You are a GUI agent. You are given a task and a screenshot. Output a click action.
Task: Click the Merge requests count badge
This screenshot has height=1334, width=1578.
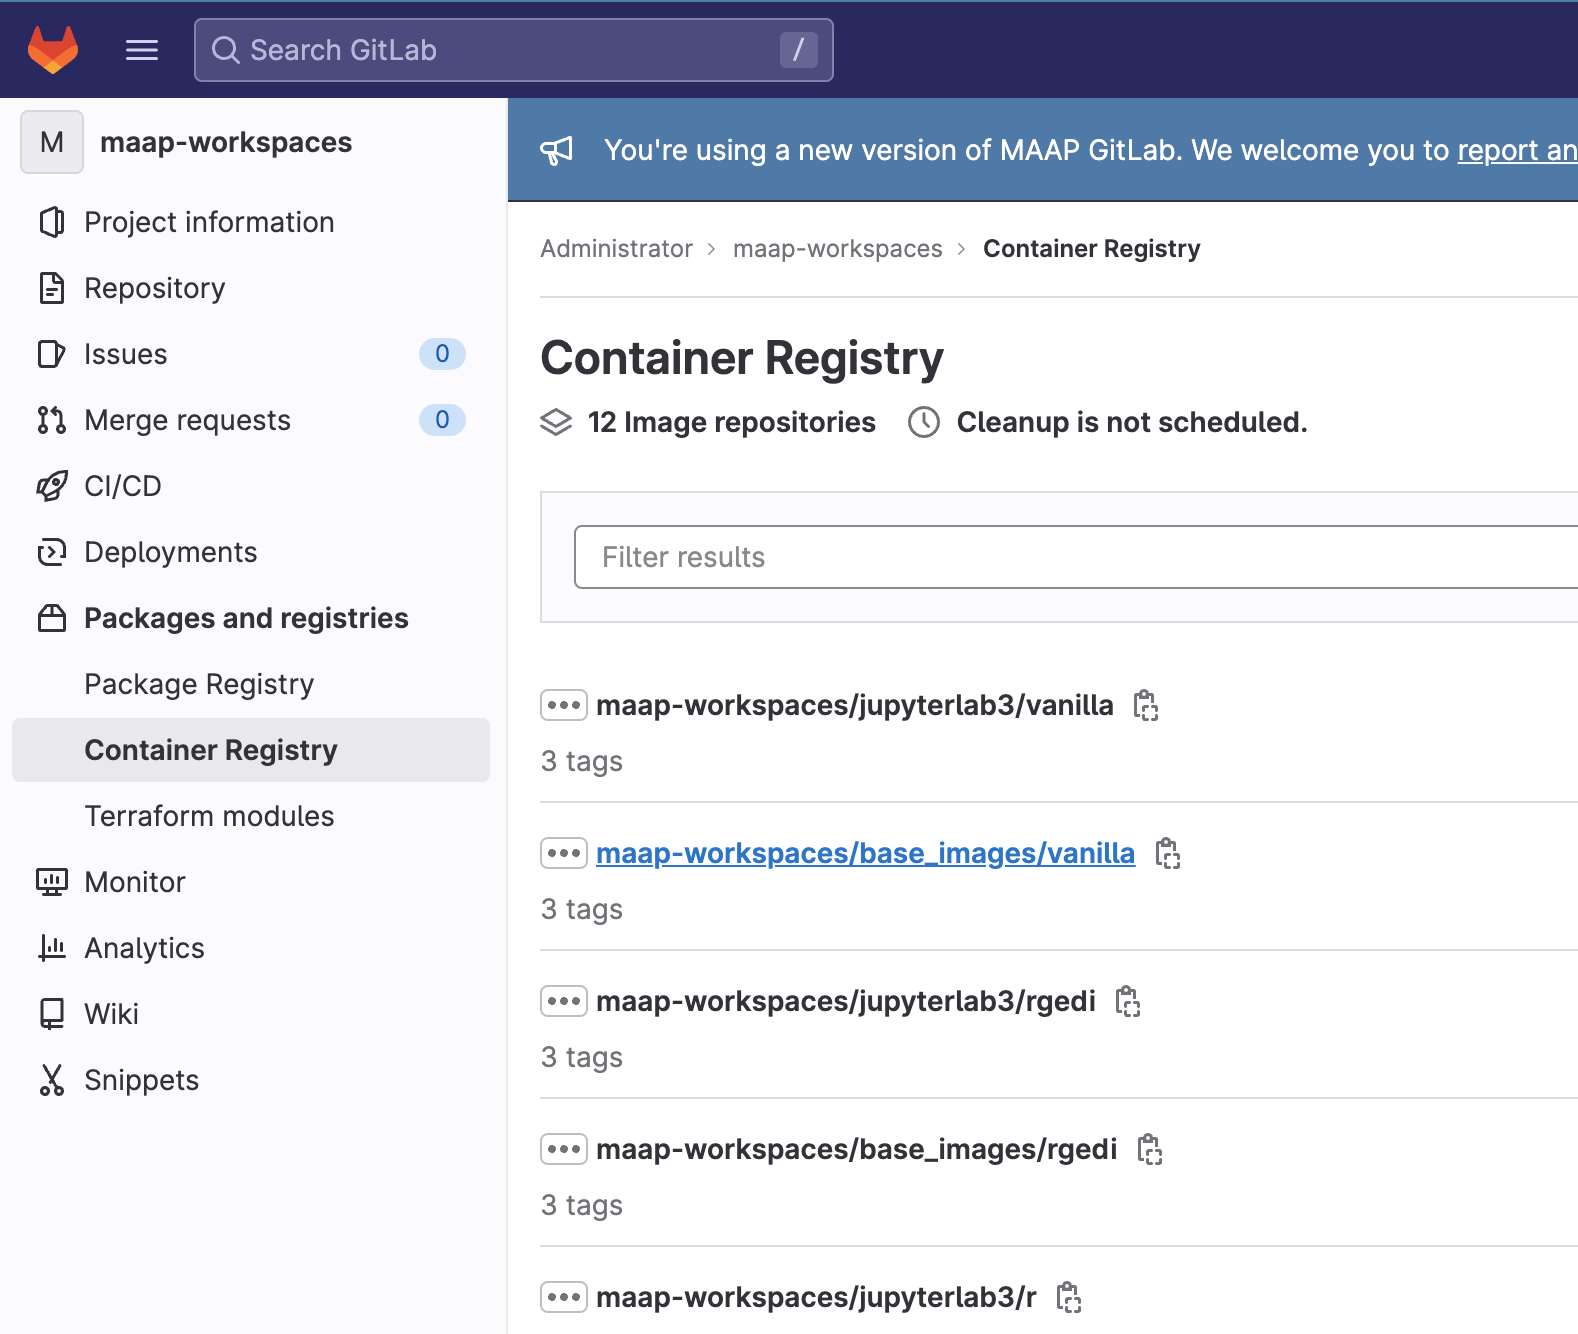(x=442, y=420)
